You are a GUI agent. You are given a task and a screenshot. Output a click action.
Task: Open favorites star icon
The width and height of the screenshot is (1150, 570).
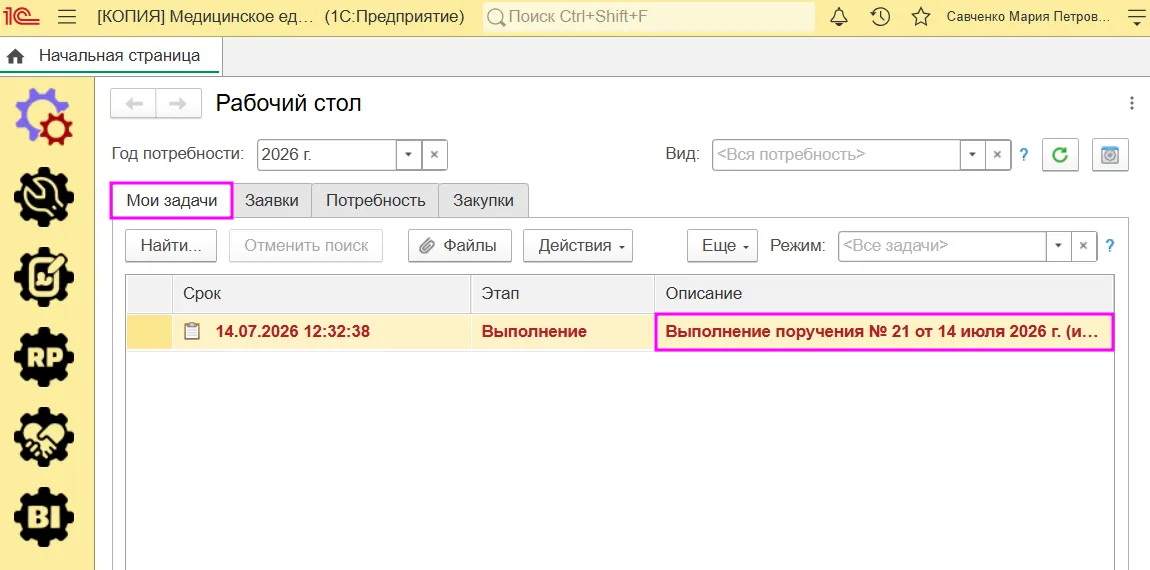point(921,17)
